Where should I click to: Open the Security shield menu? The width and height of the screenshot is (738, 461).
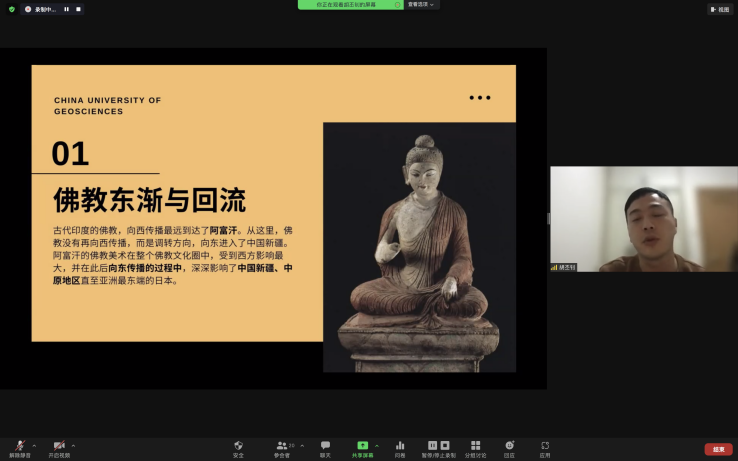pos(238,445)
